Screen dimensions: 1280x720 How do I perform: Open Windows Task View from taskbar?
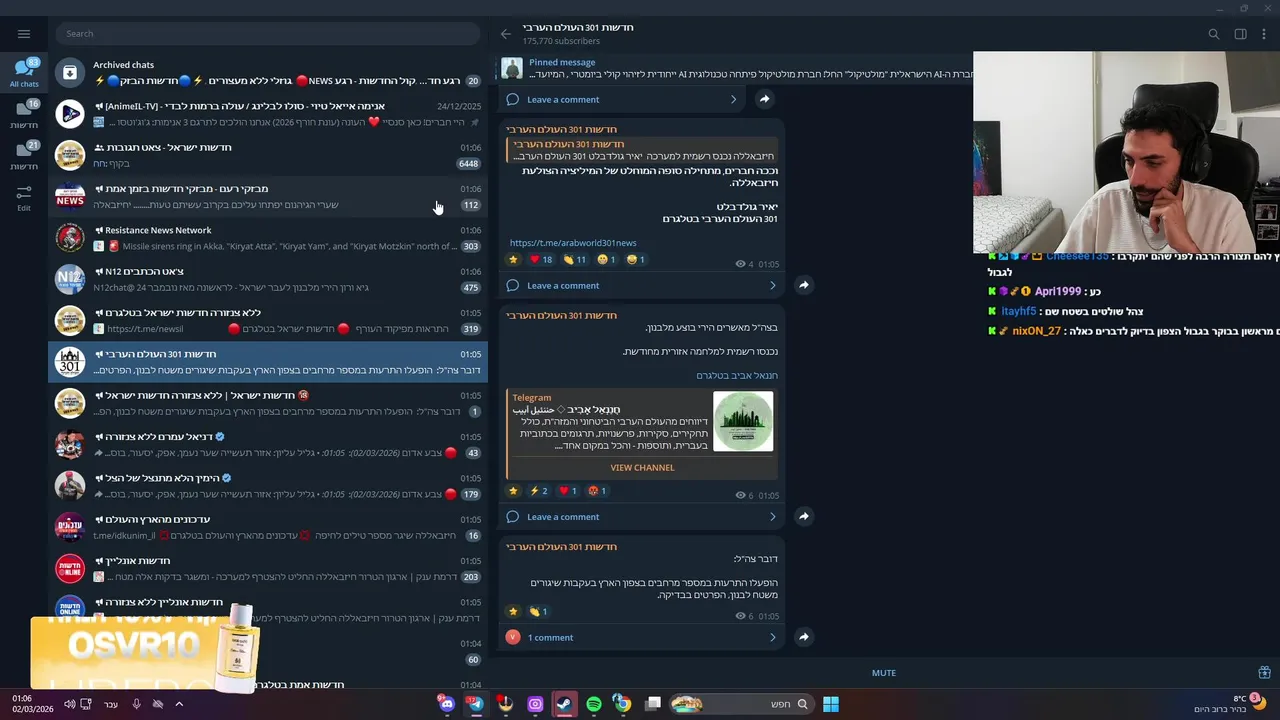653,704
